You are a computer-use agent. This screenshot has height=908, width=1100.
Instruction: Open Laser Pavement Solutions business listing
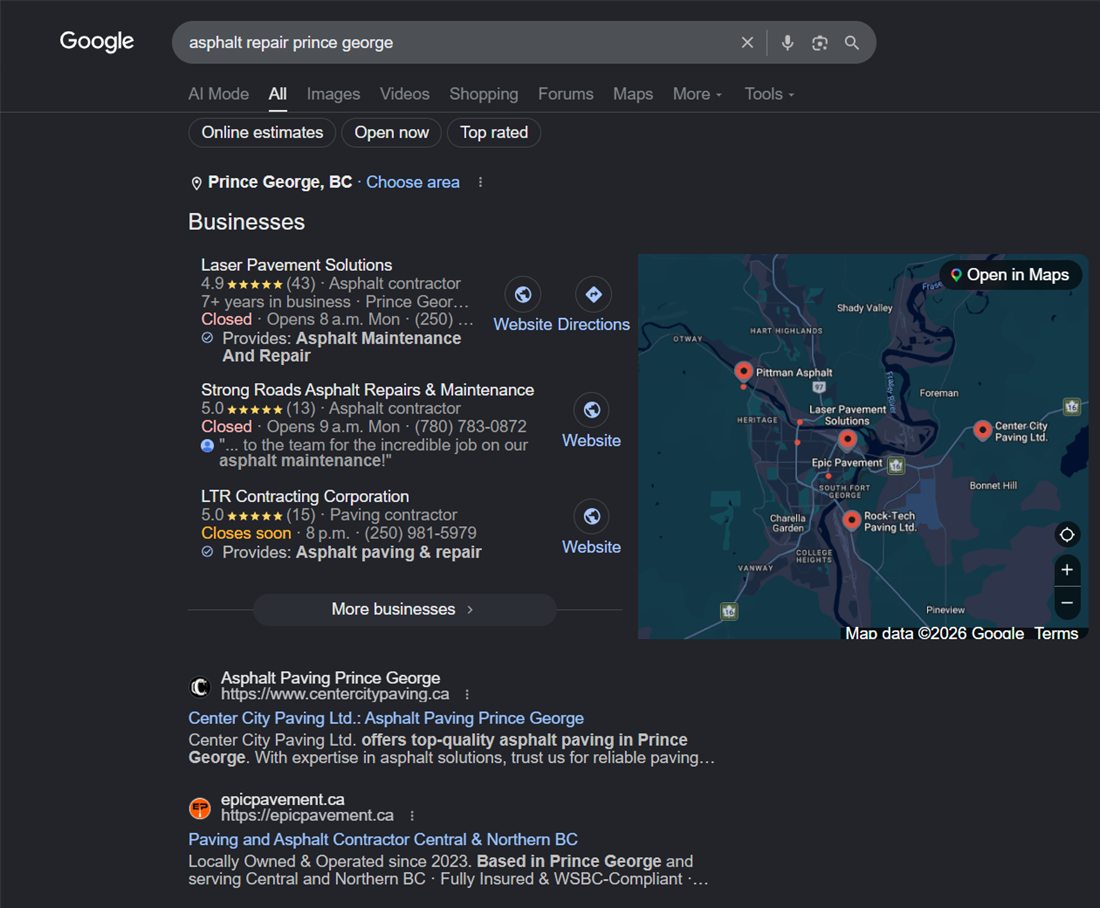click(x=297, y=265)
